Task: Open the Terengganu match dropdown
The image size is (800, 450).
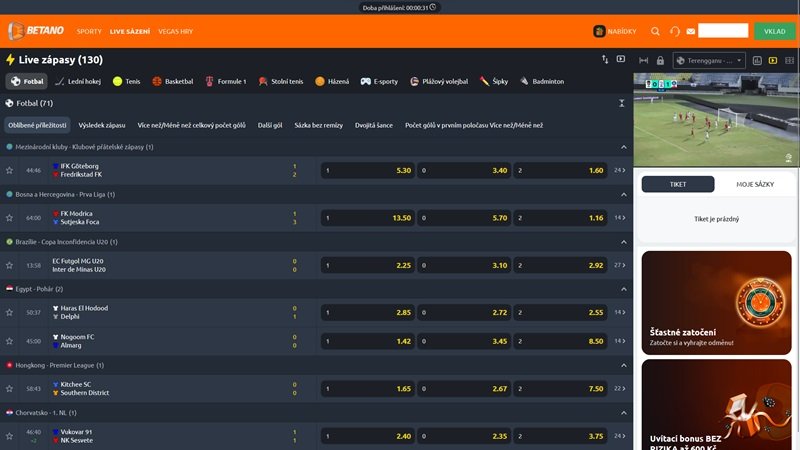Action: click(x=709, y=61)
